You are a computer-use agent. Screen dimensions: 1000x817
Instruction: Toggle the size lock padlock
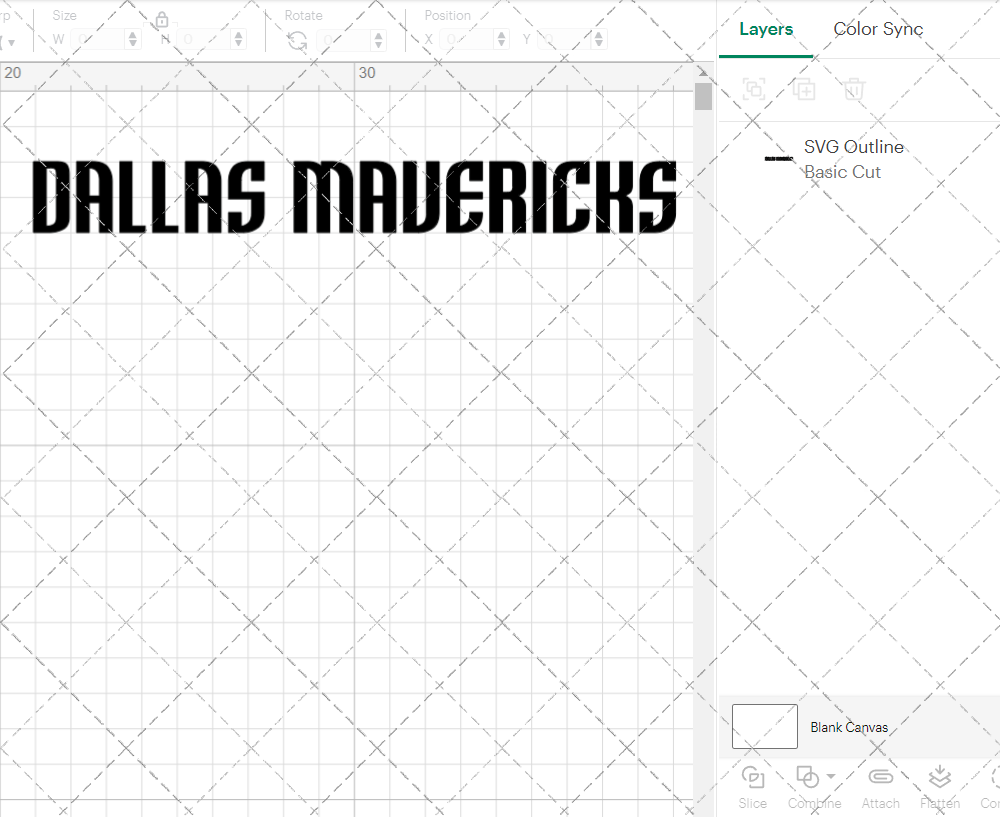[x=161, y=19]
